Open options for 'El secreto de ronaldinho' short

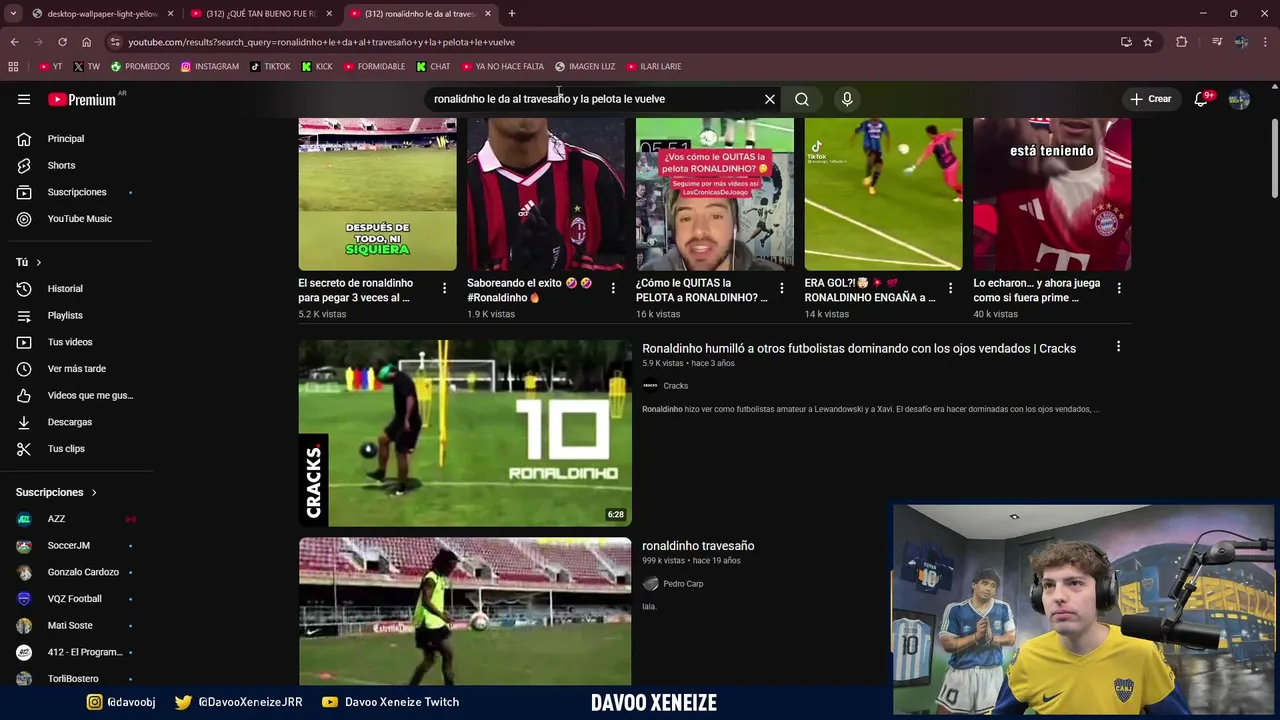(444, 288)
